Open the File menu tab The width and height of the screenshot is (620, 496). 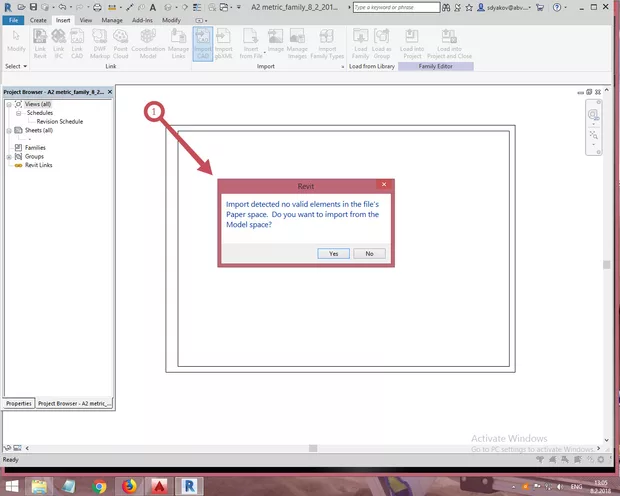(13, 19)
